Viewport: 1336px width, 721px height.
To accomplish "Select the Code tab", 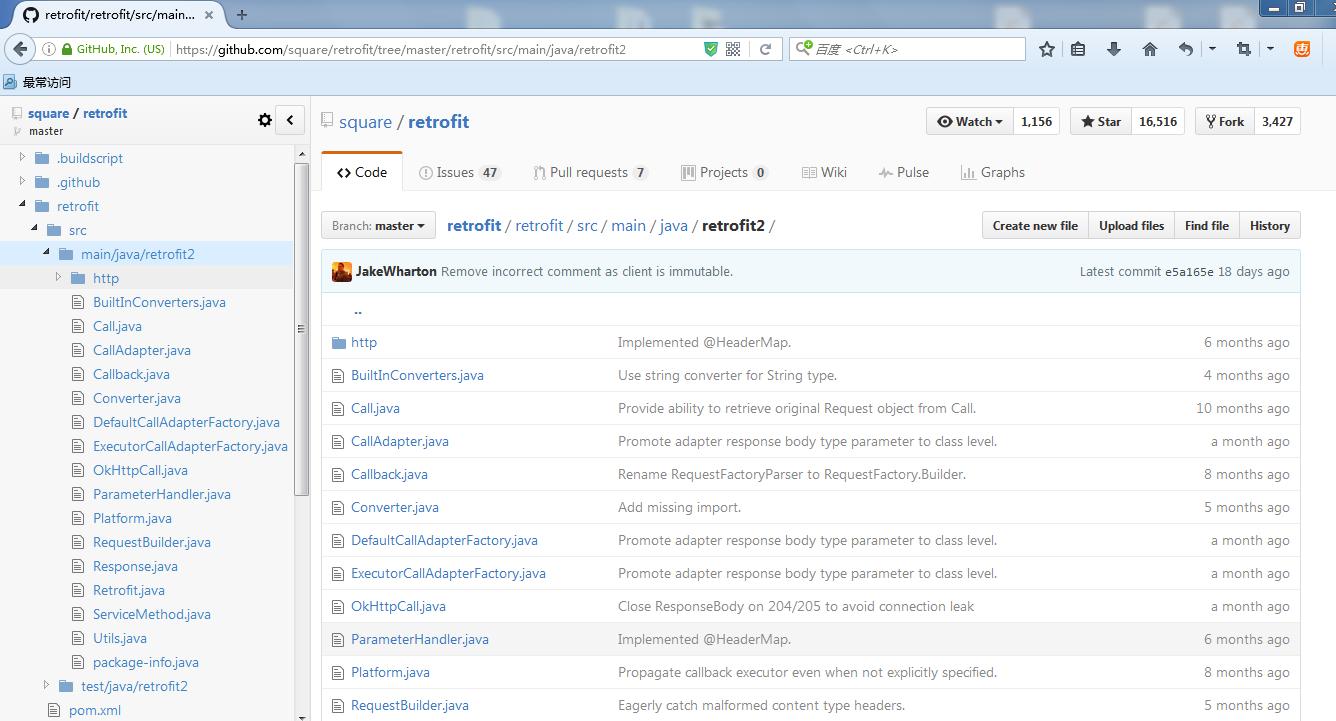I will 362,172.
